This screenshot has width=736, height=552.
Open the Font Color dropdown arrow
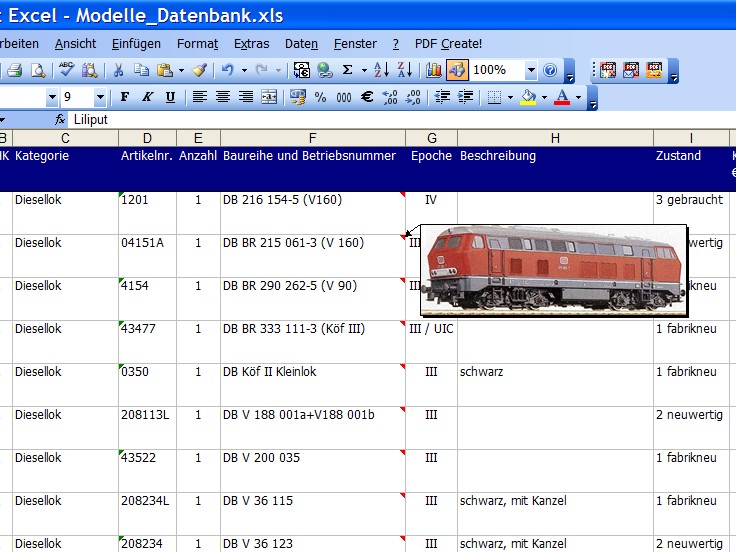[x=579, y=97]
